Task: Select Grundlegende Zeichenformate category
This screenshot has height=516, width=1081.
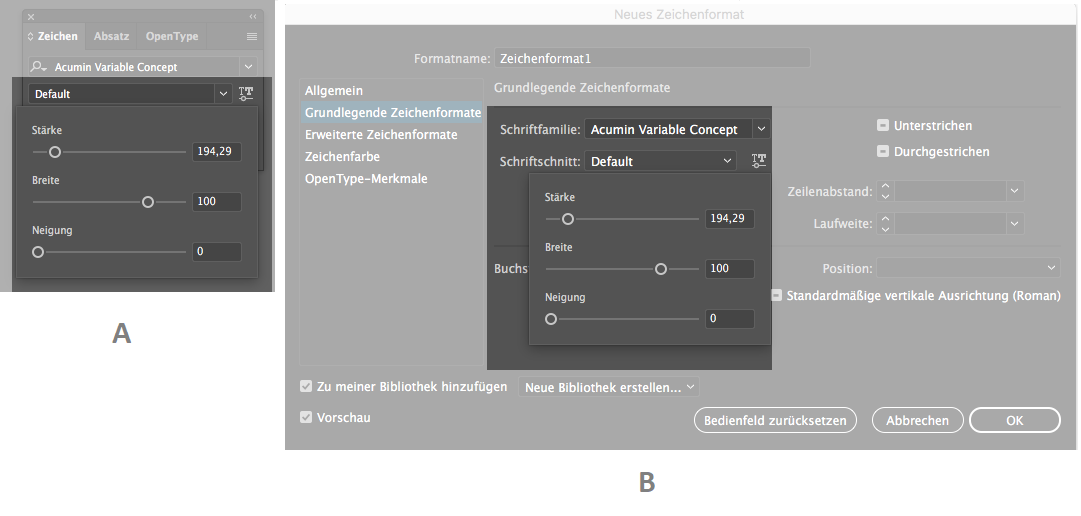Action: 392,112
